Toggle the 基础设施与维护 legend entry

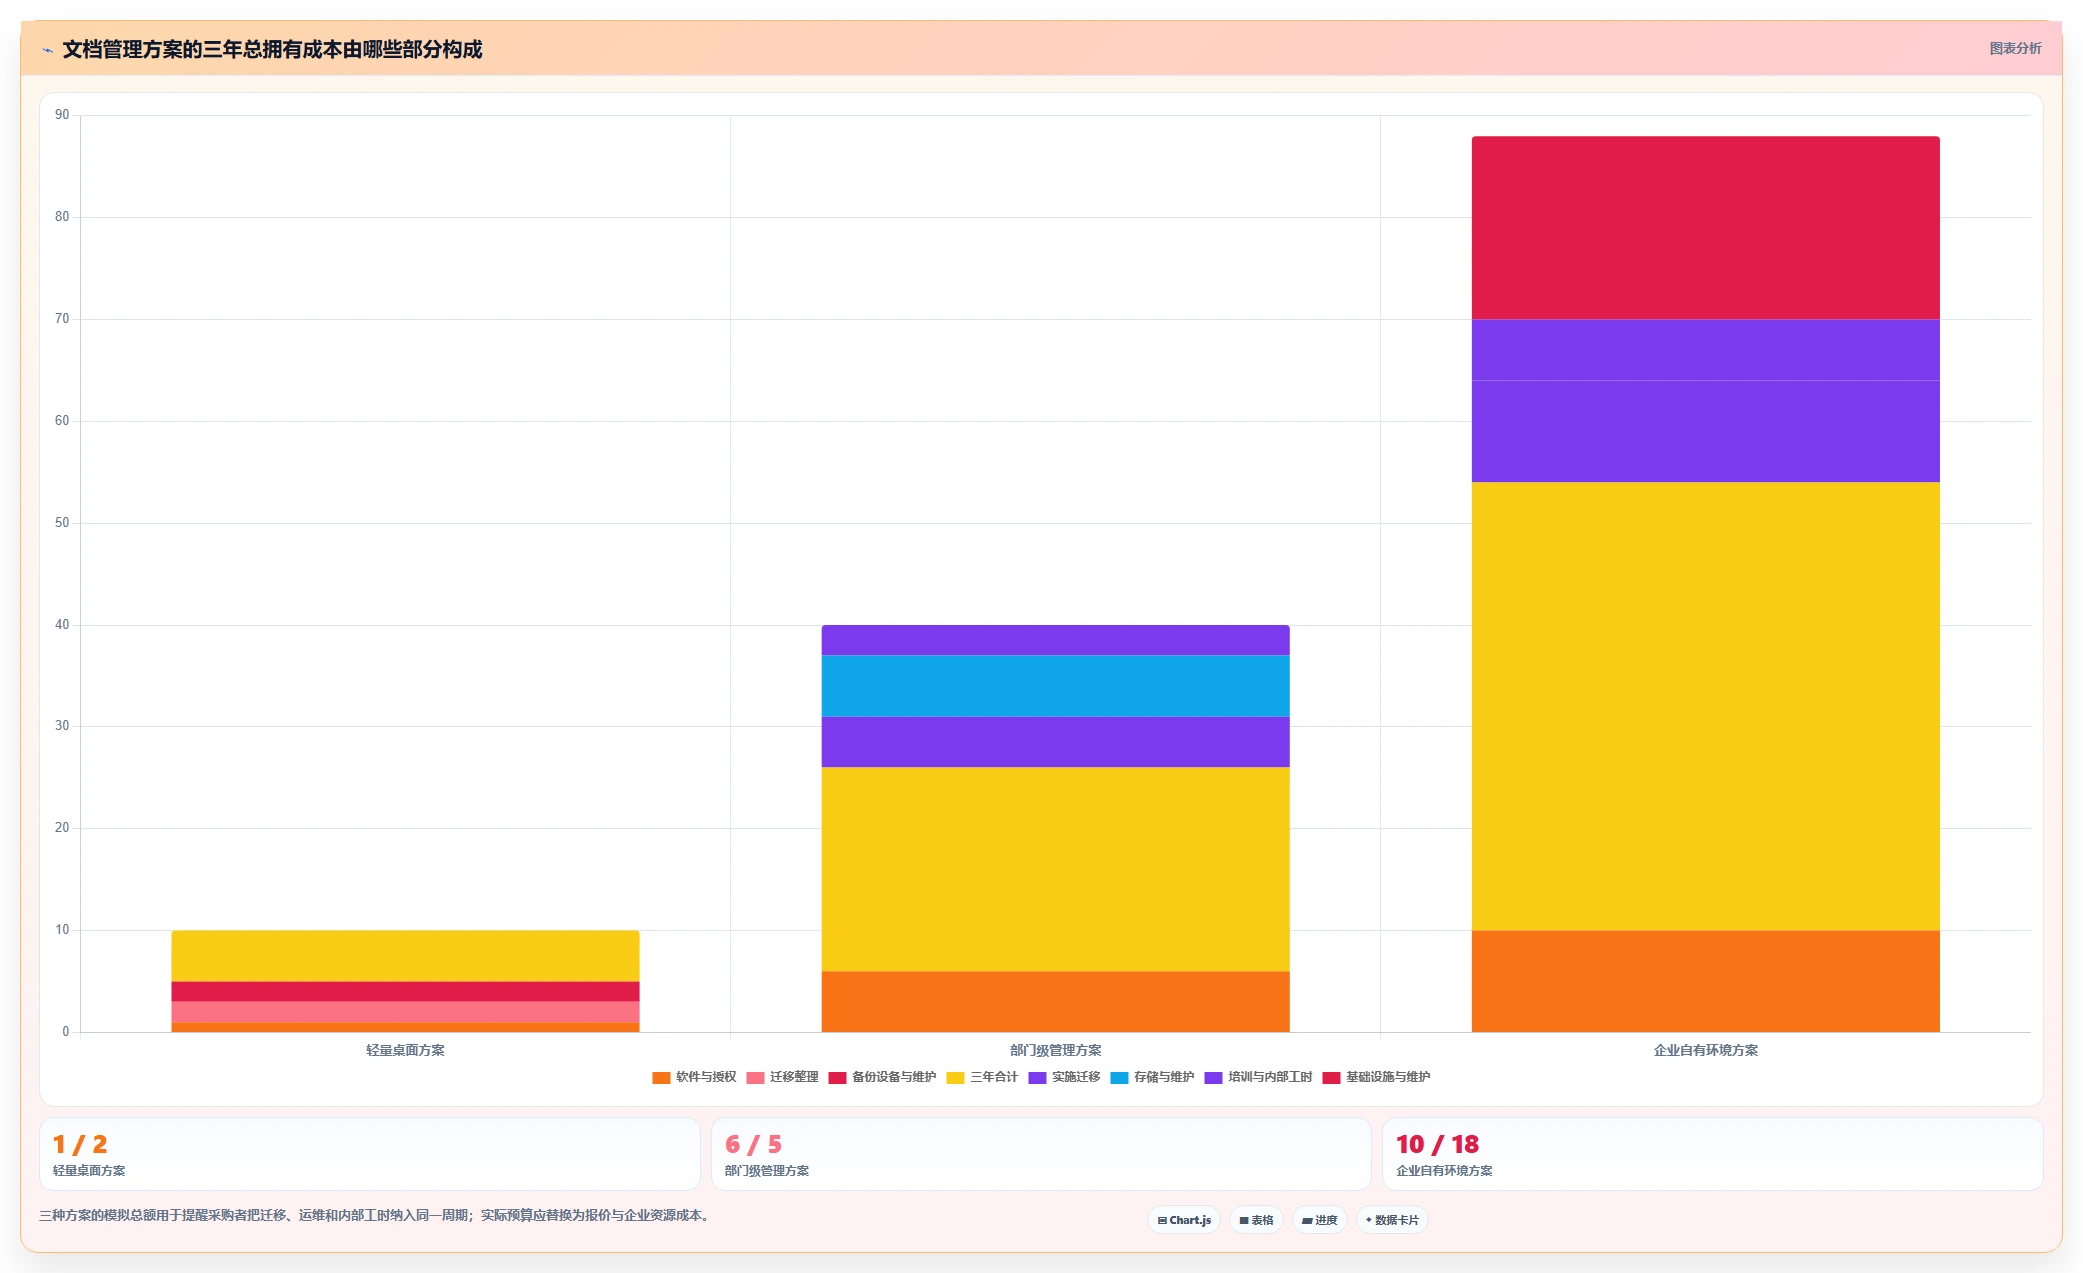click(x=1376, y=1077)
